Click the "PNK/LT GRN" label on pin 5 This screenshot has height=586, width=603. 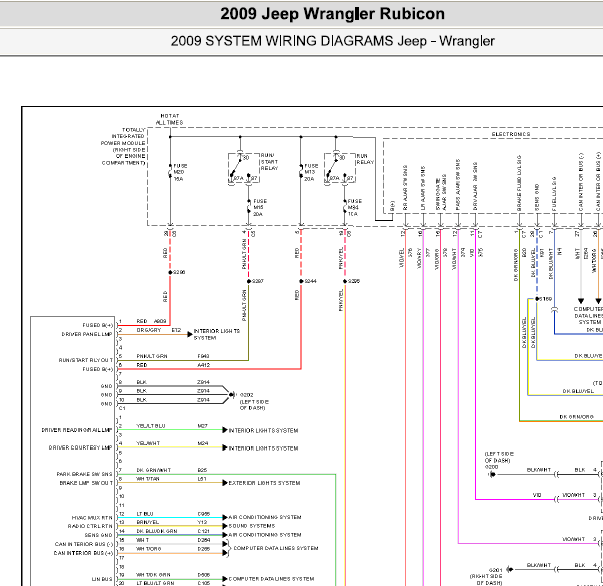pyautogui.click(x=152, y=356)
